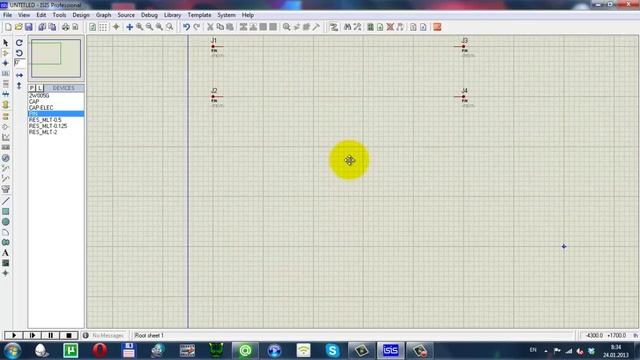Screen dimensions: 640x360
Task: Open the Windows Start menu
Action: point(13,351)
